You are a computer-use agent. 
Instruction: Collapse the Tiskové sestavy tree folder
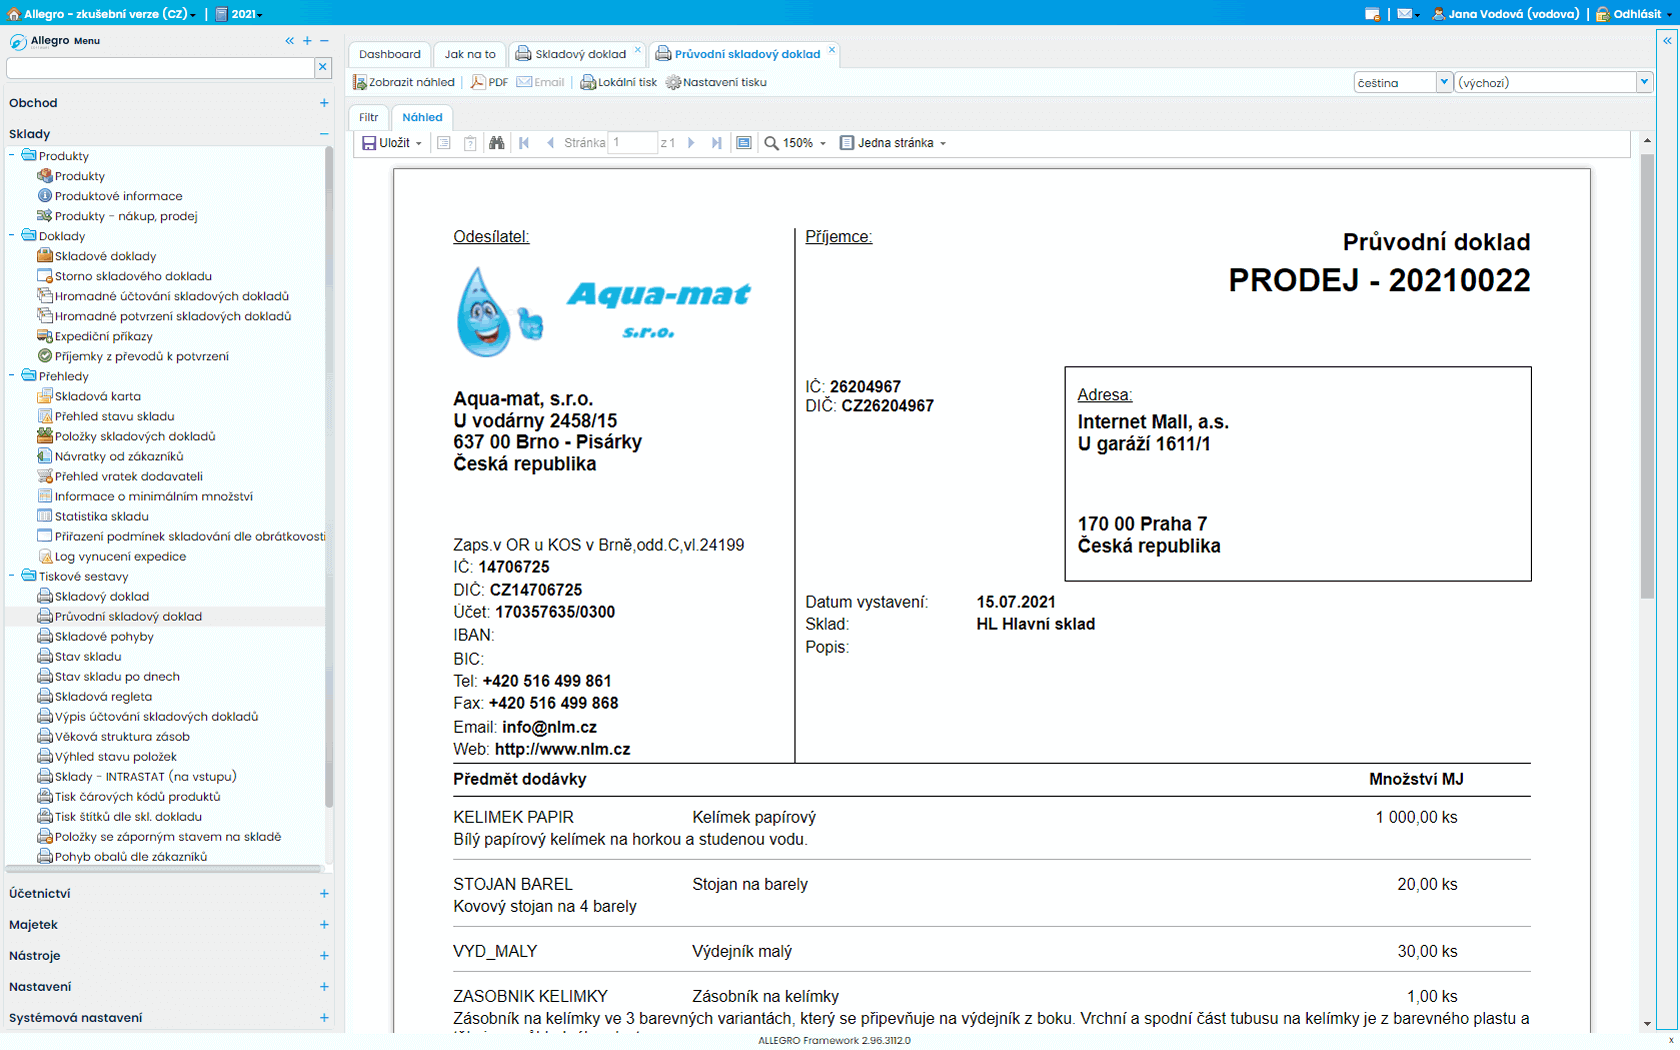click(12, 575)
